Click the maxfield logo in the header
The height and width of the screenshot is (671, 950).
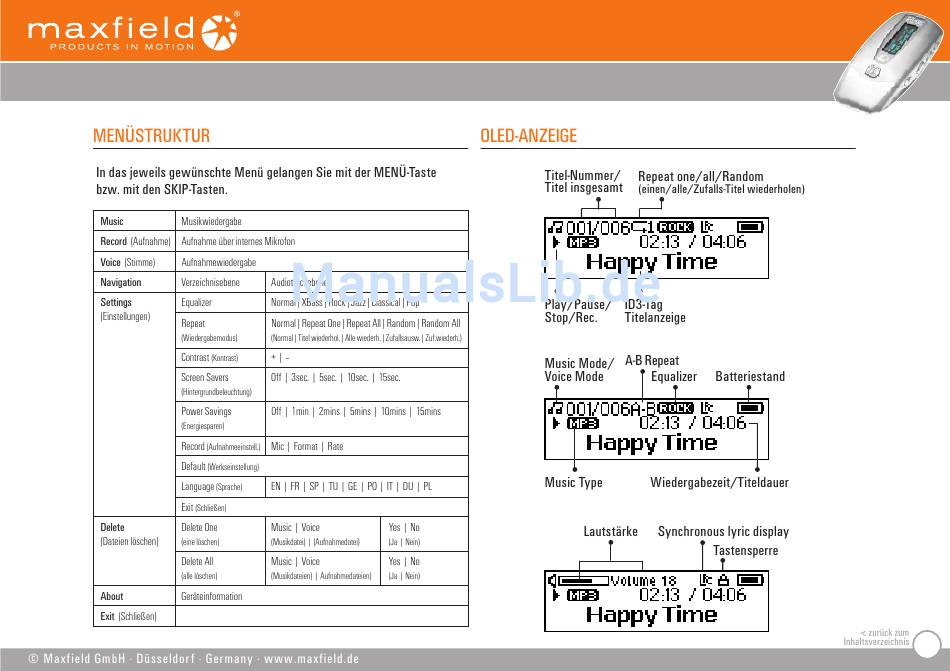[133, 32]
